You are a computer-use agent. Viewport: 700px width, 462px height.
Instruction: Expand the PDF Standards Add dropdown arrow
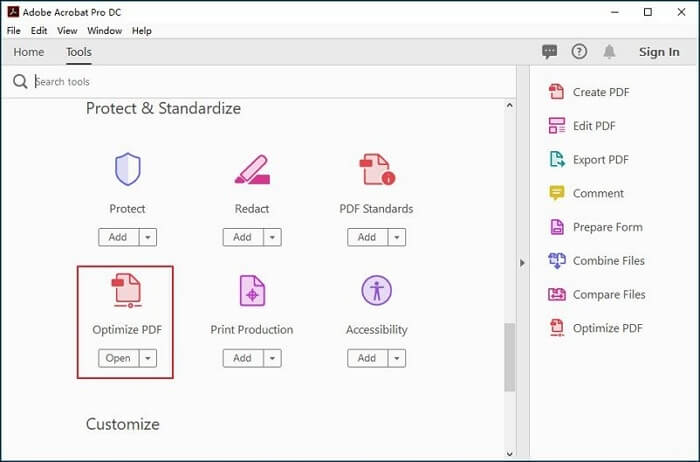397,237
